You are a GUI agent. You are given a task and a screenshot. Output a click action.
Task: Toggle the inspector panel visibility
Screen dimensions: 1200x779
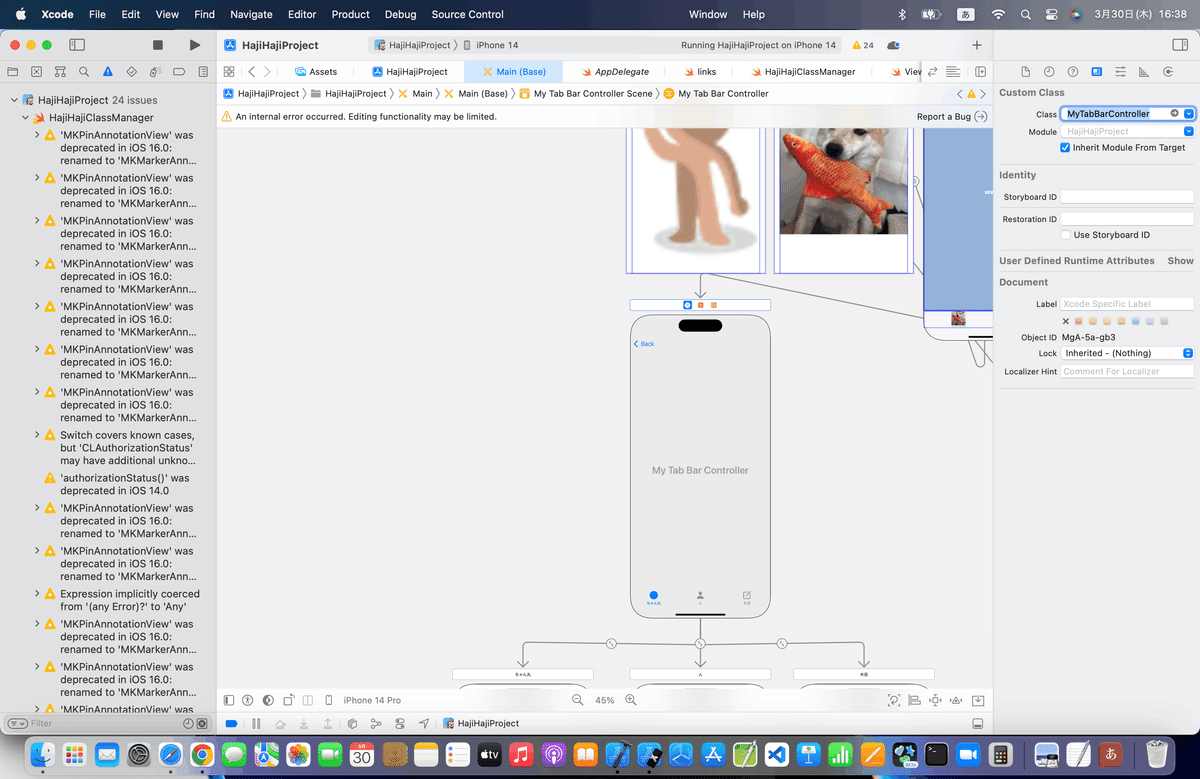click(x=1180, y=45)
